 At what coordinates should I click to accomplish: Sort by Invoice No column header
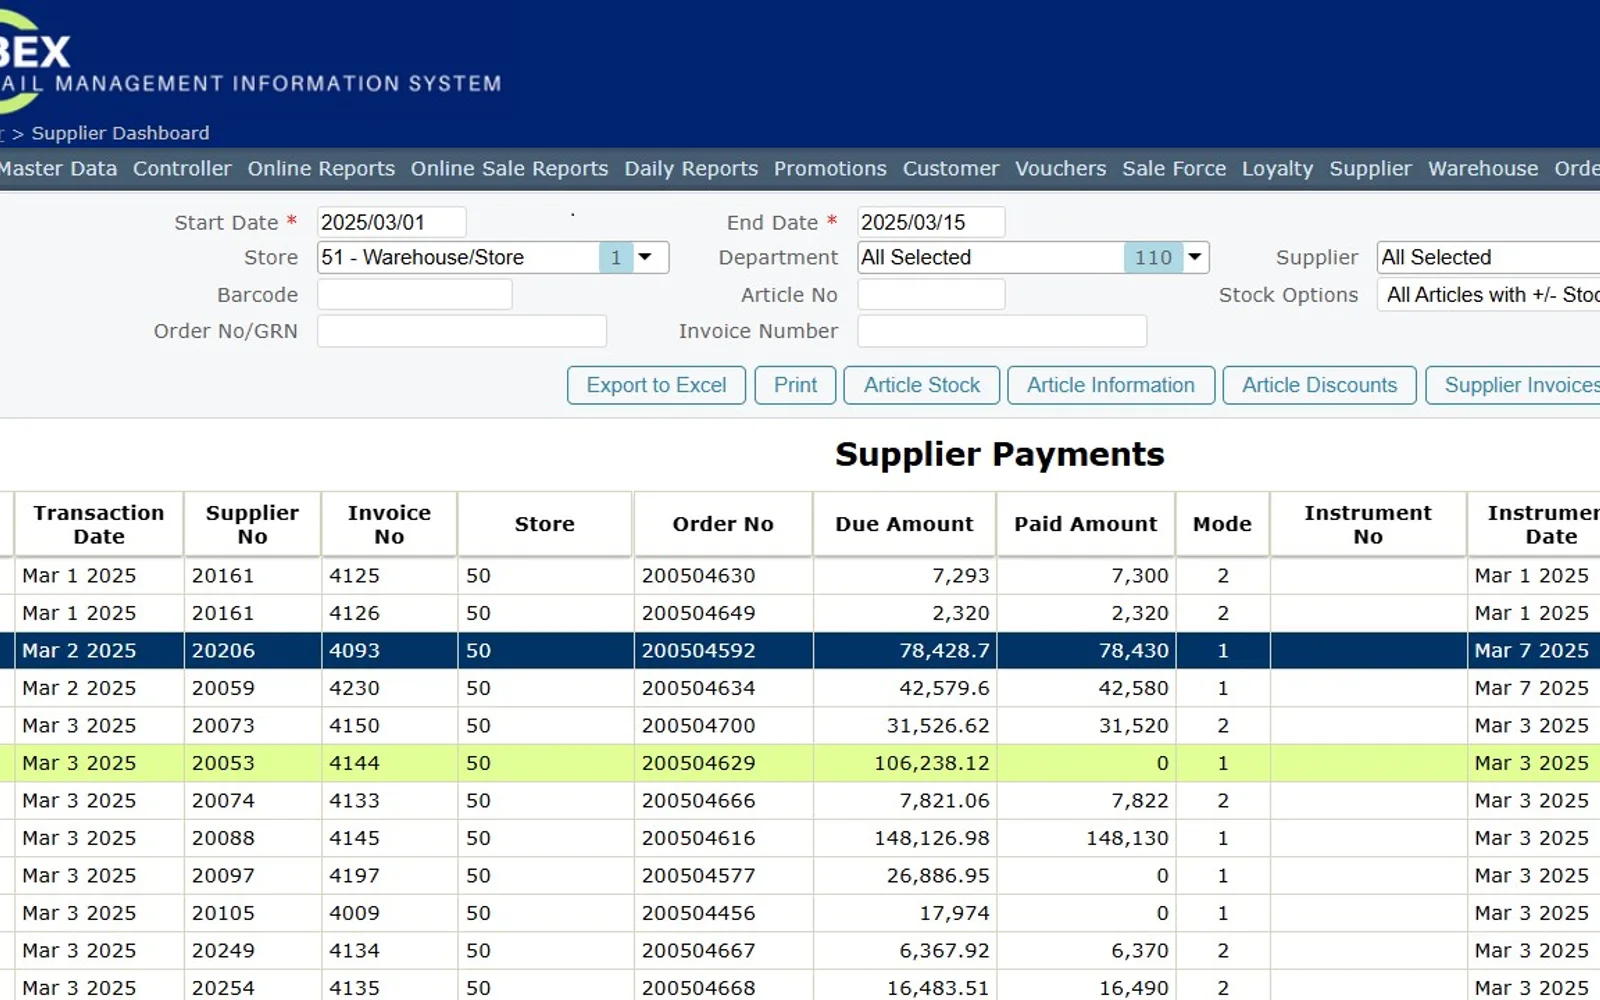click(389, 524)
